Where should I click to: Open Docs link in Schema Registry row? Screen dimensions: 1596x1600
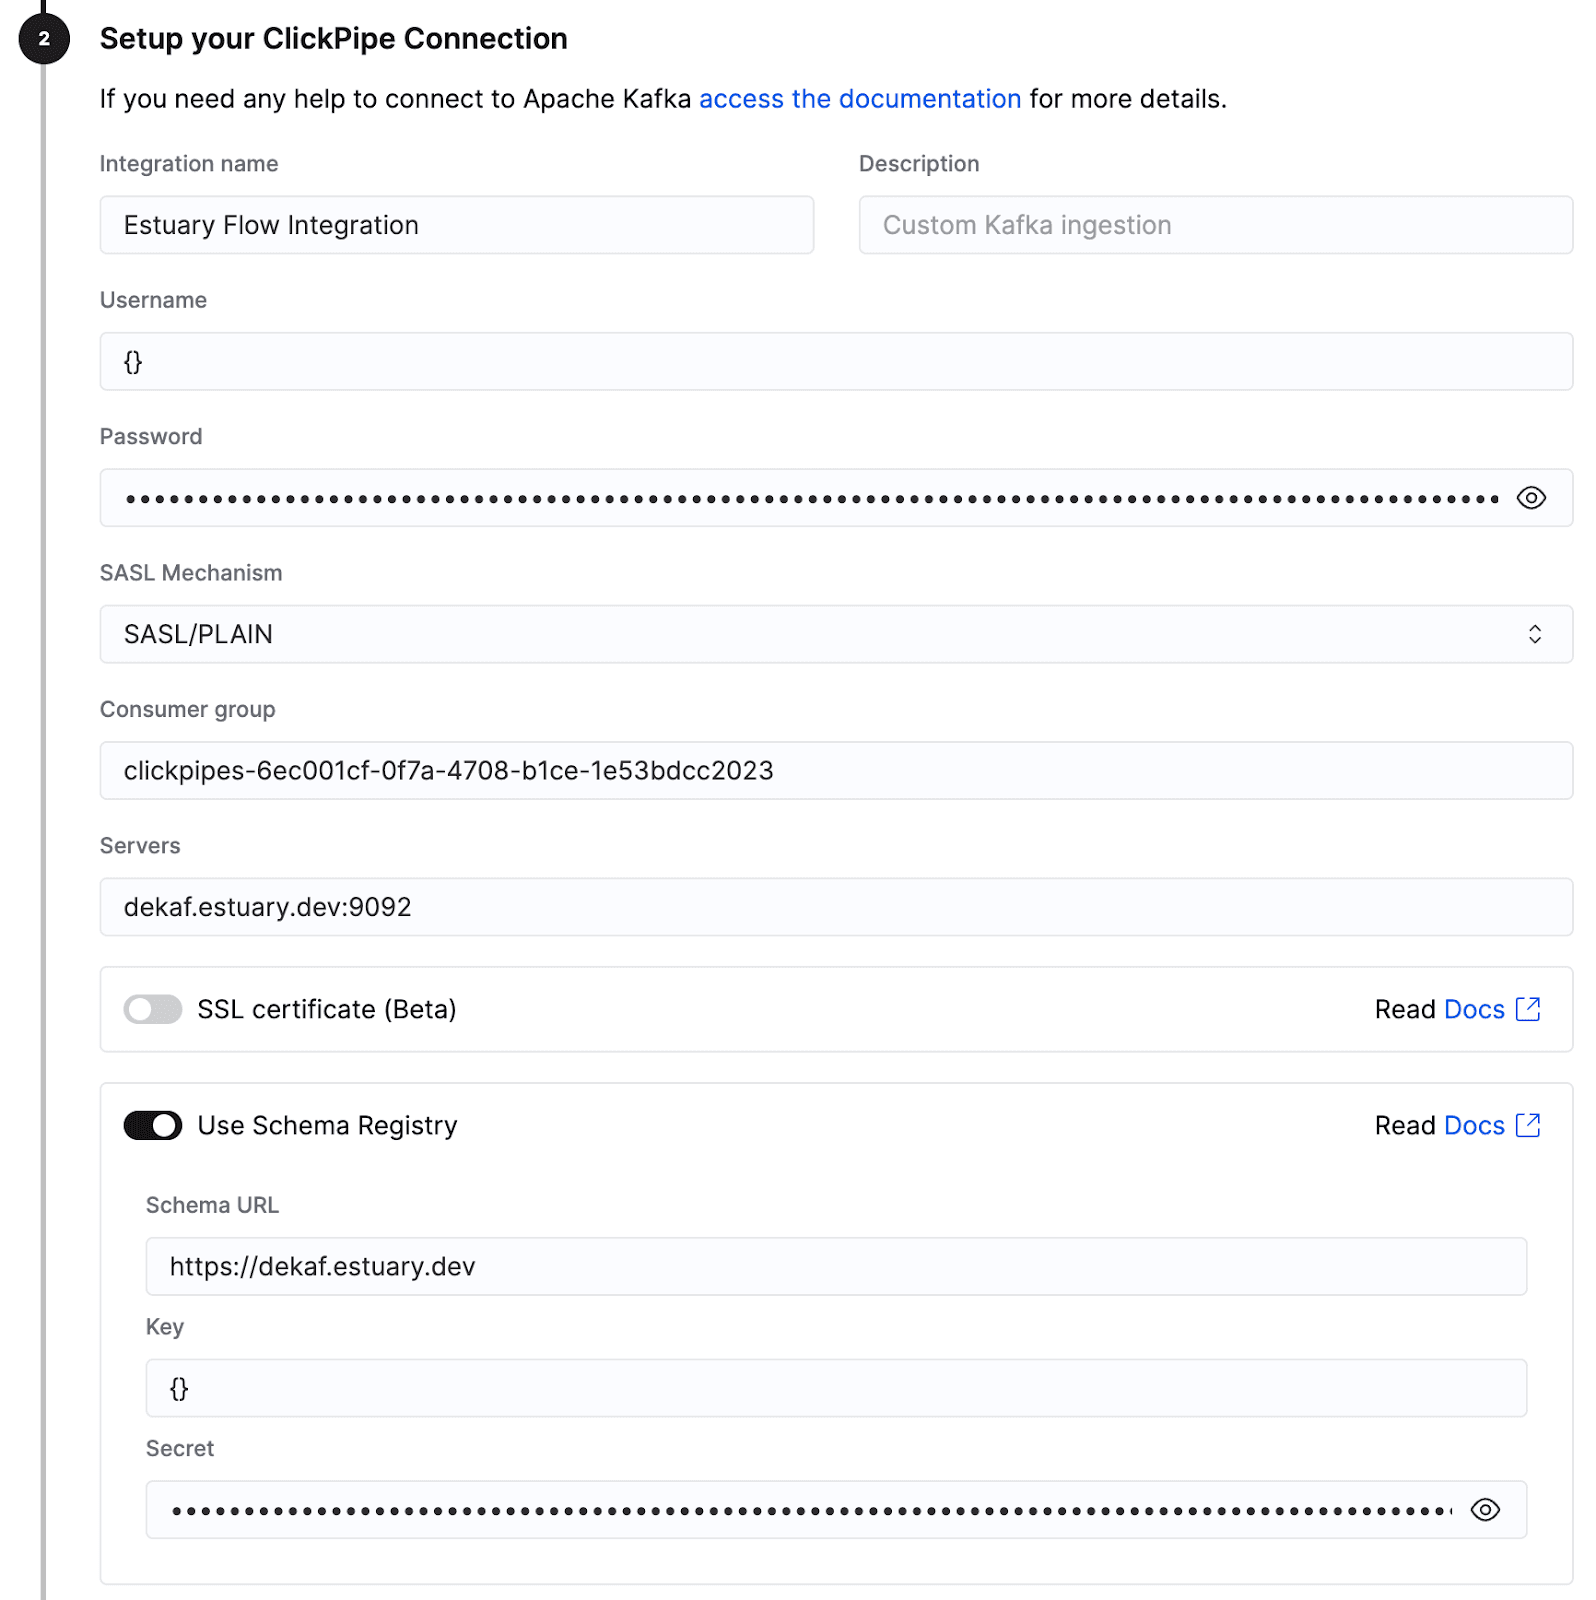pos(1473,1125)
